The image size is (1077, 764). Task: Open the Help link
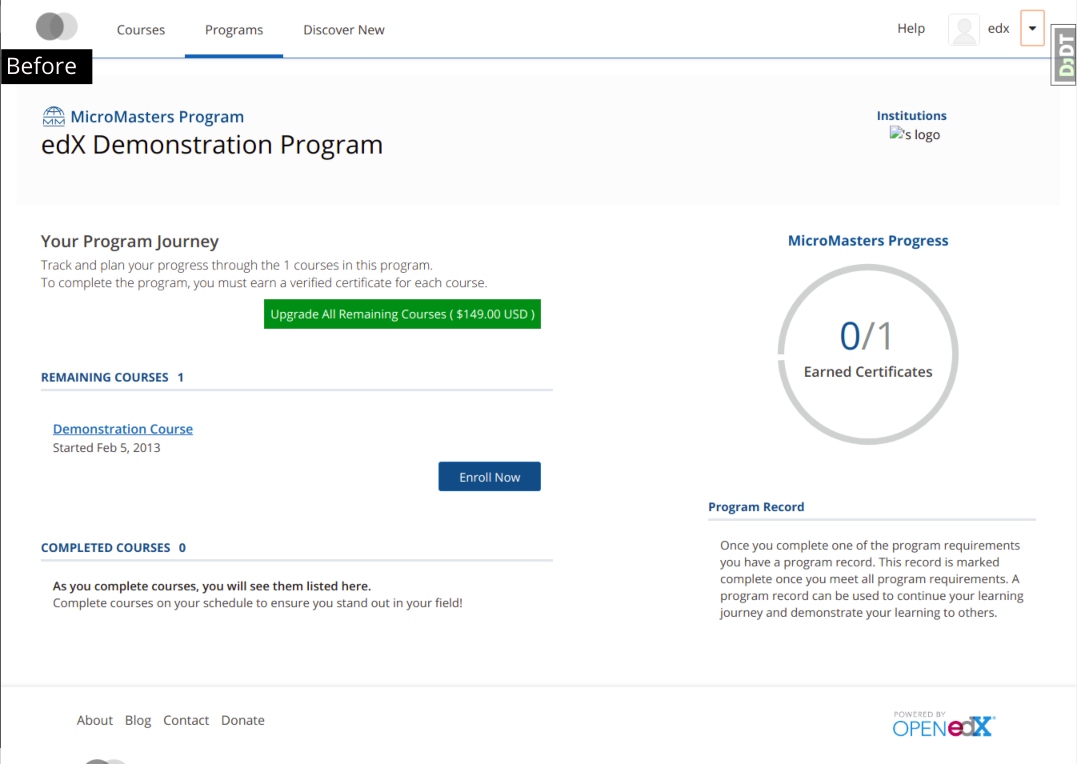[x=911, y=28]
